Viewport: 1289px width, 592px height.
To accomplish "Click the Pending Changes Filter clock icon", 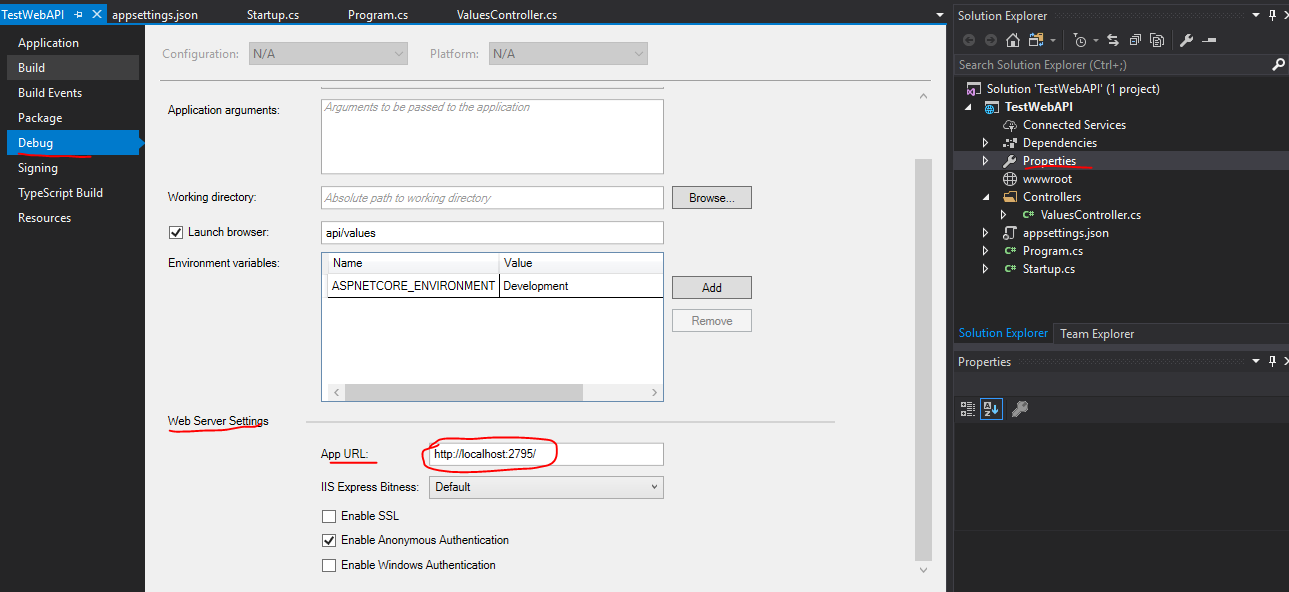I will (1080, 39).
